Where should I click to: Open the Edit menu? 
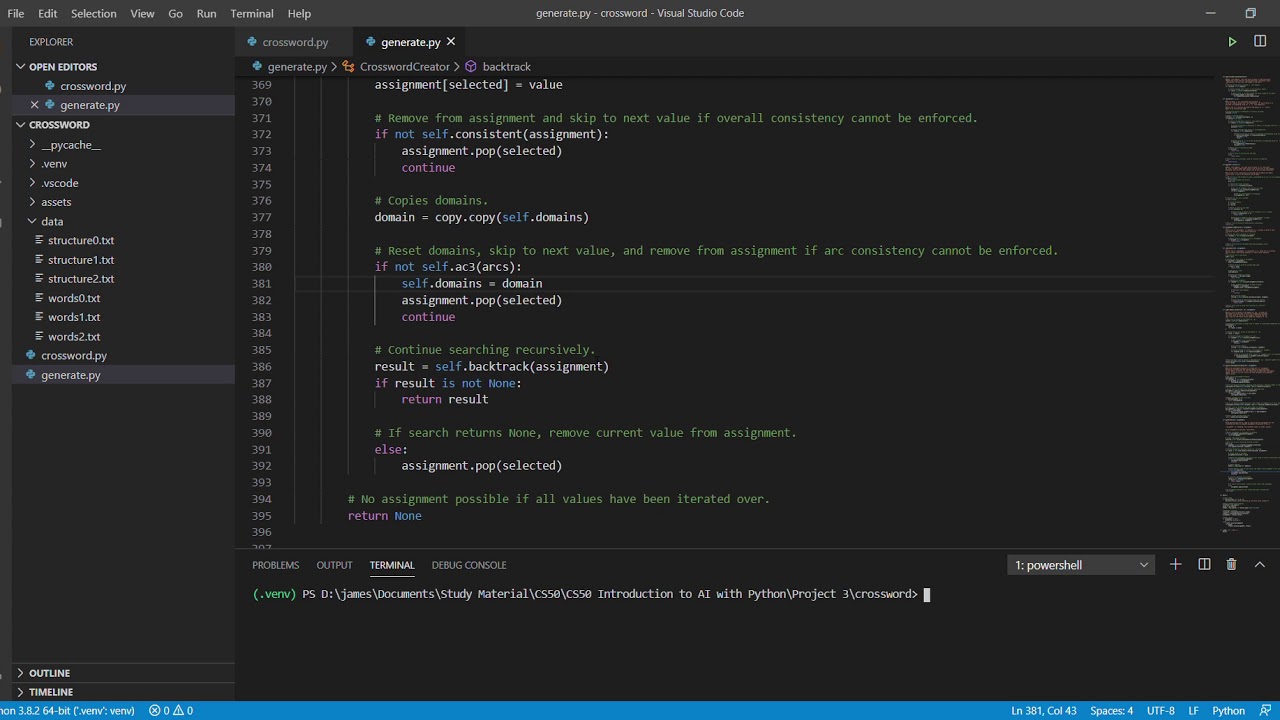(x=47, y=13)
